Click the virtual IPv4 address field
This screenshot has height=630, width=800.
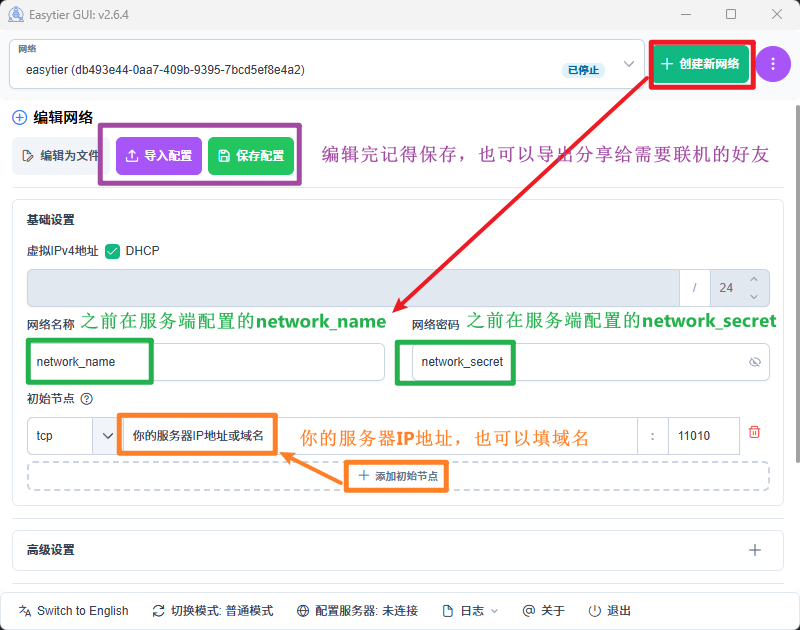tap(353, 288)
